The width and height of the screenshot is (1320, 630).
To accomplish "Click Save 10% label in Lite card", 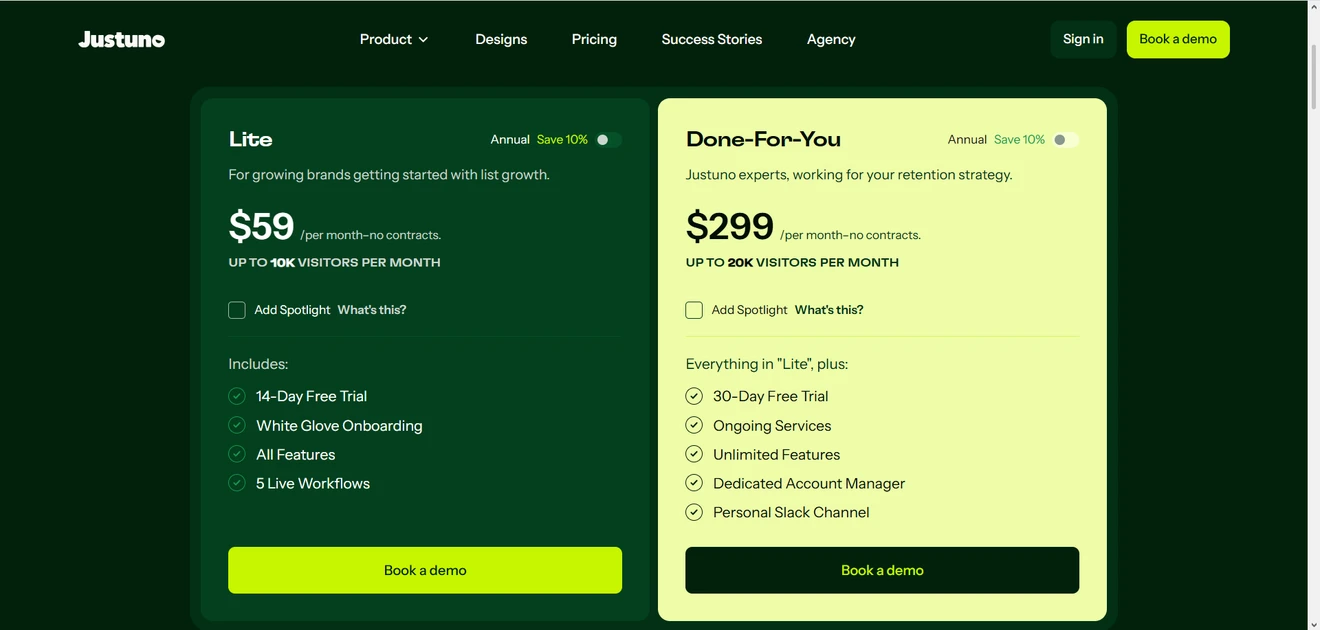I will pyautogui.click(x=562, y=140).
